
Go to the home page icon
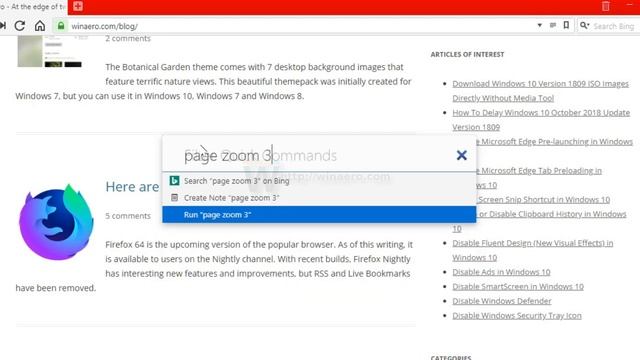(x=40, y=26)
